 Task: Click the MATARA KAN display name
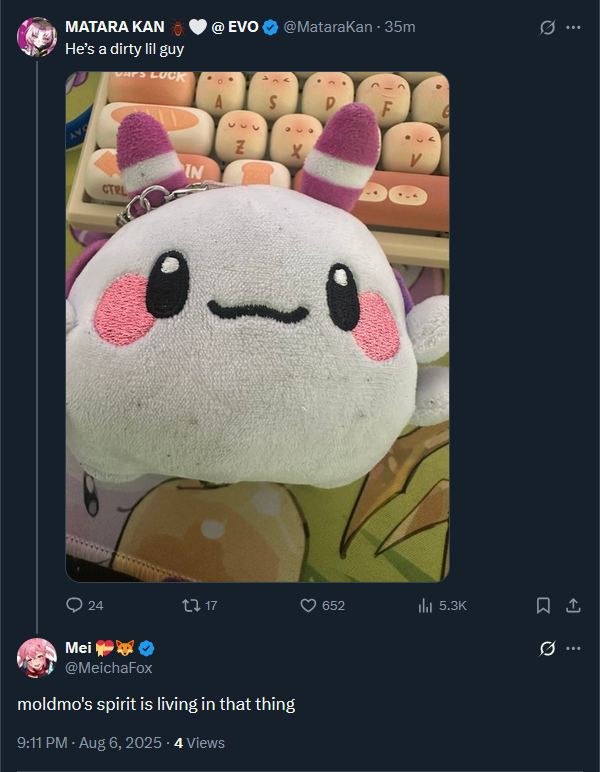click(x=115, y=27)
